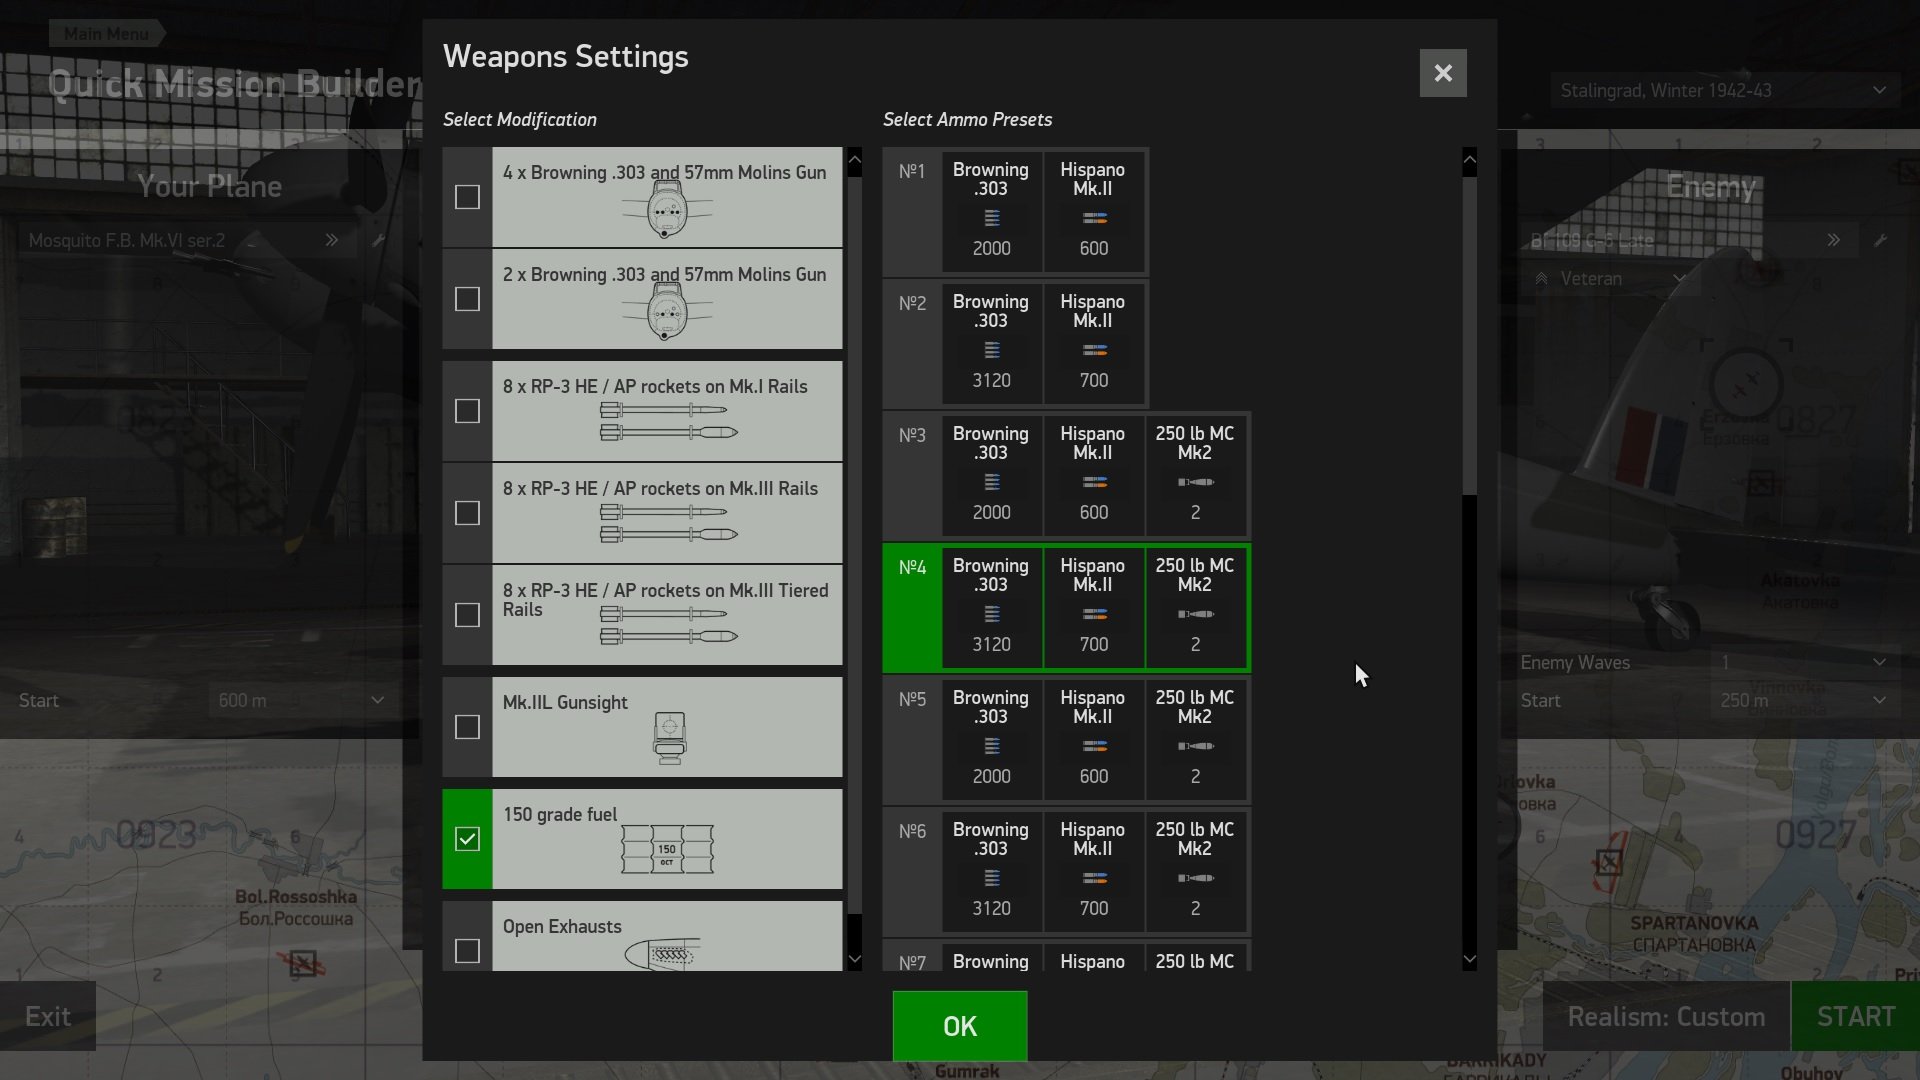
Task: Uncheck the 150 grade fuel modification
Action: (x=467, y=839)
